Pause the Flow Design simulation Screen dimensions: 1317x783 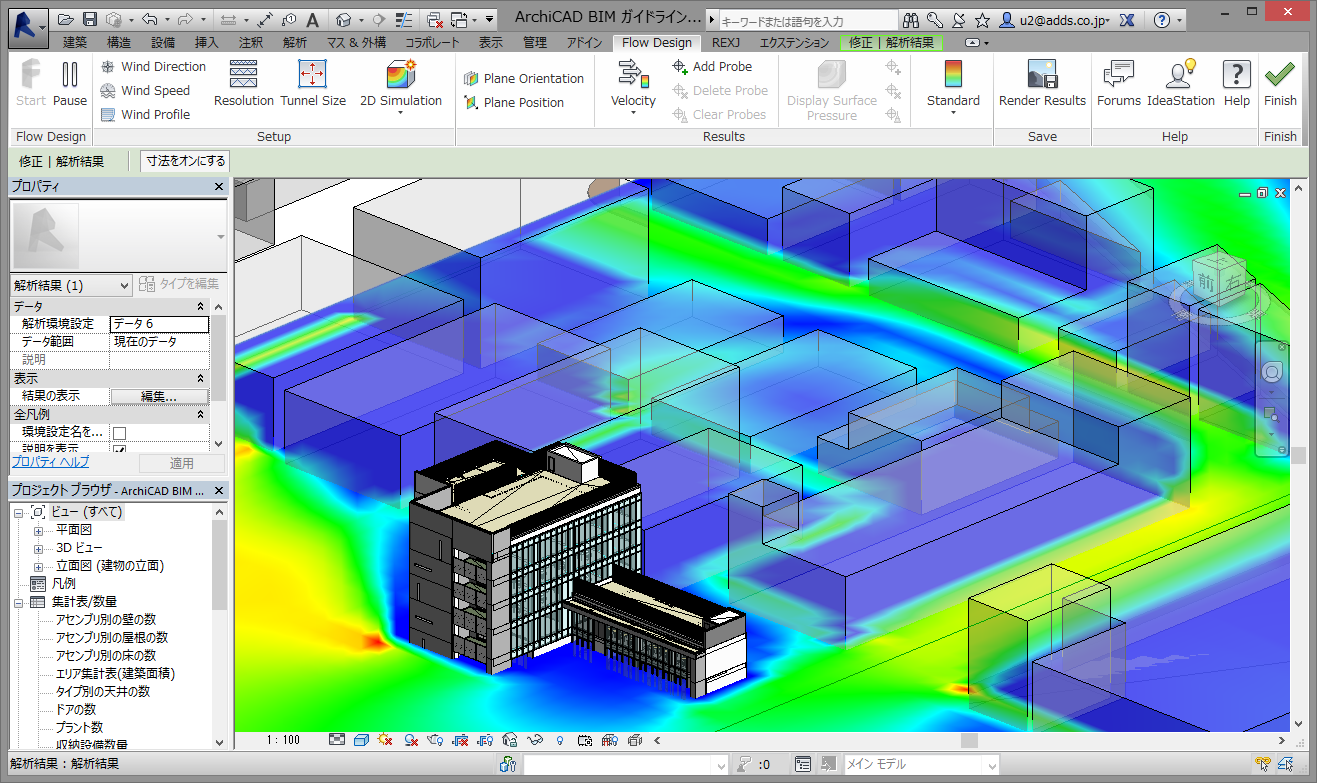coord(70,83)
